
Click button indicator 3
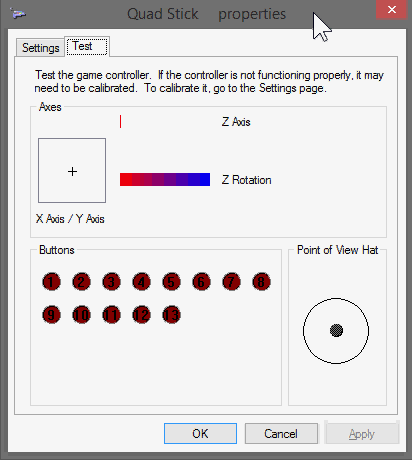pyautogui.click(x=111, y=282)
